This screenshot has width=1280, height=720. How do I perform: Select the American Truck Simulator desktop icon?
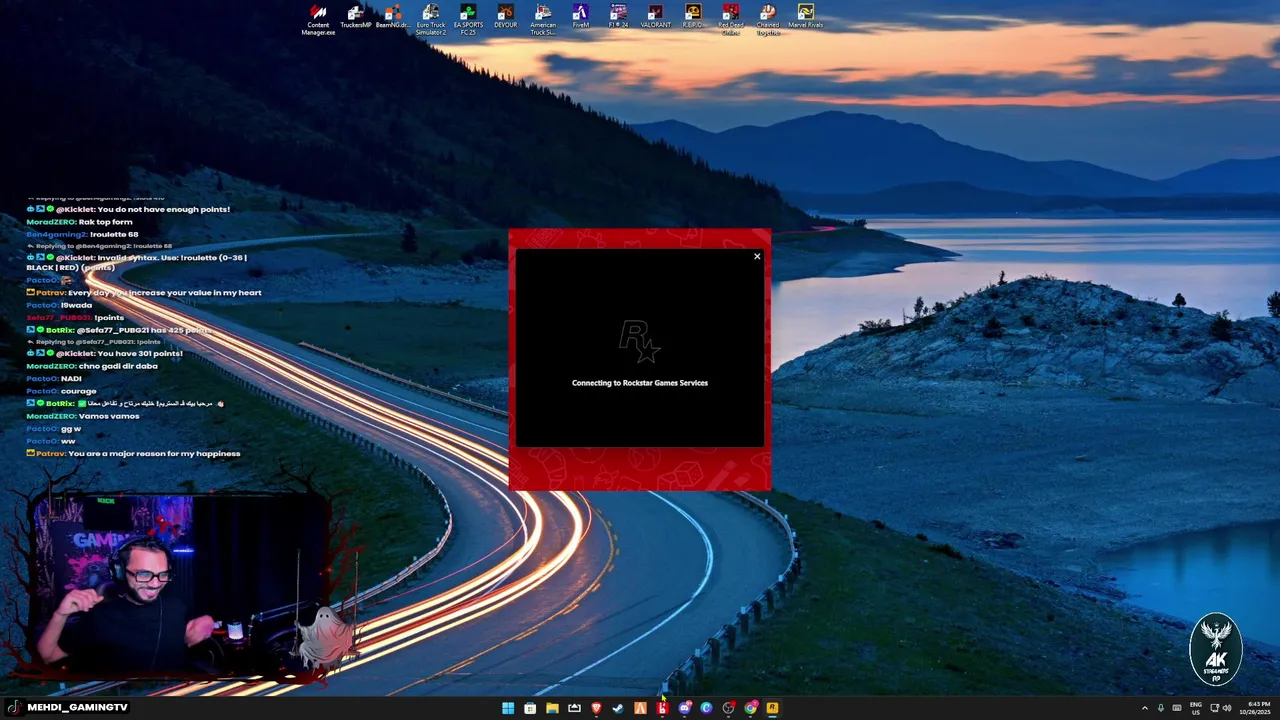[543, 19]
